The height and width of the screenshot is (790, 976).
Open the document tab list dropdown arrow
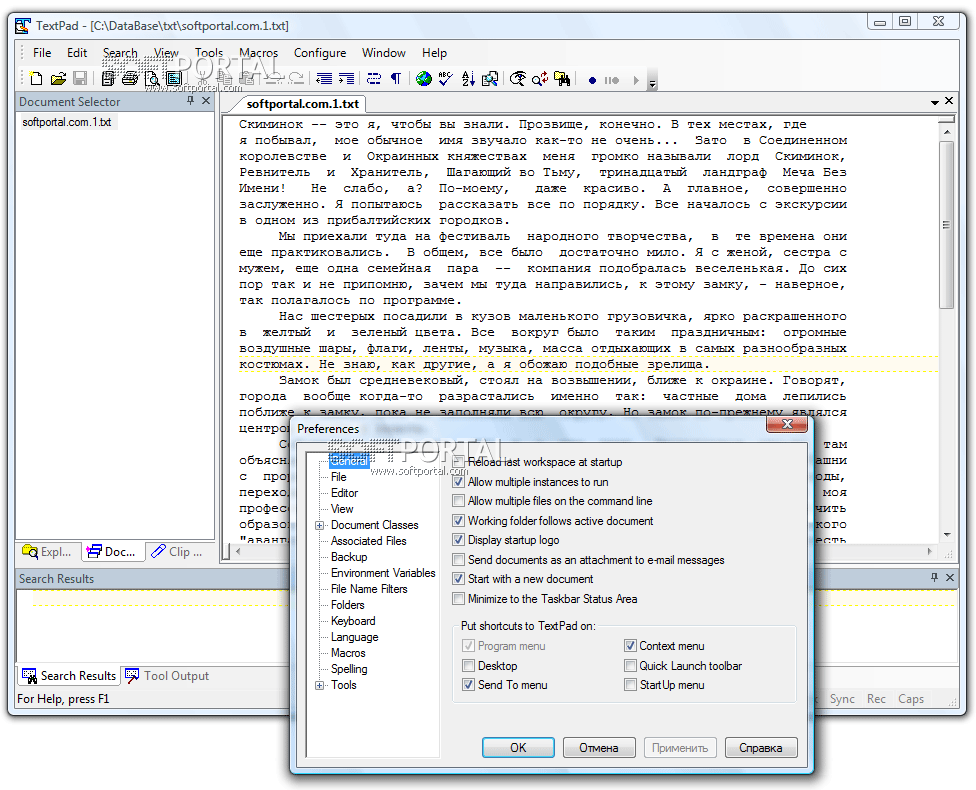pos(935,101)
